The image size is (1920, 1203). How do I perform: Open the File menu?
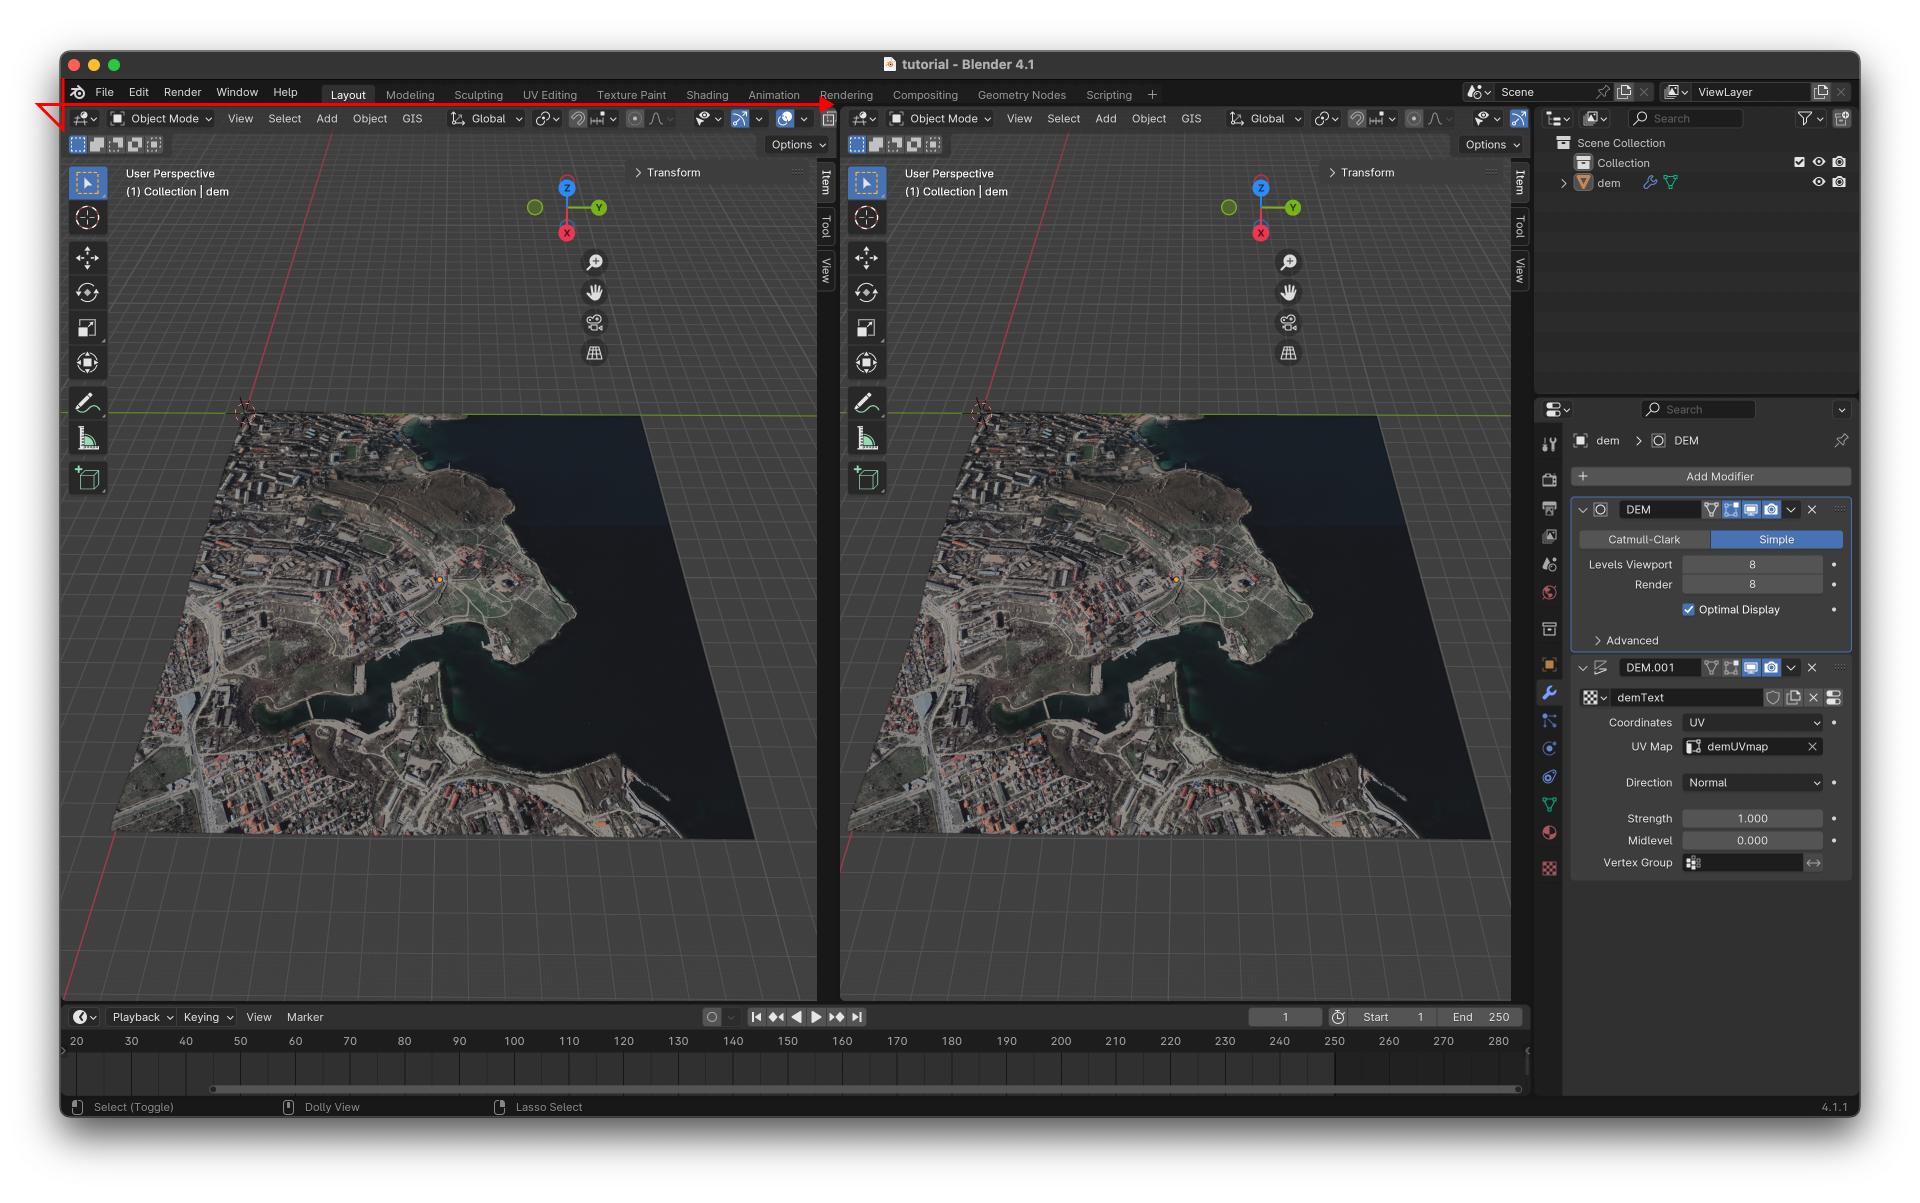[x=104, y=92]
